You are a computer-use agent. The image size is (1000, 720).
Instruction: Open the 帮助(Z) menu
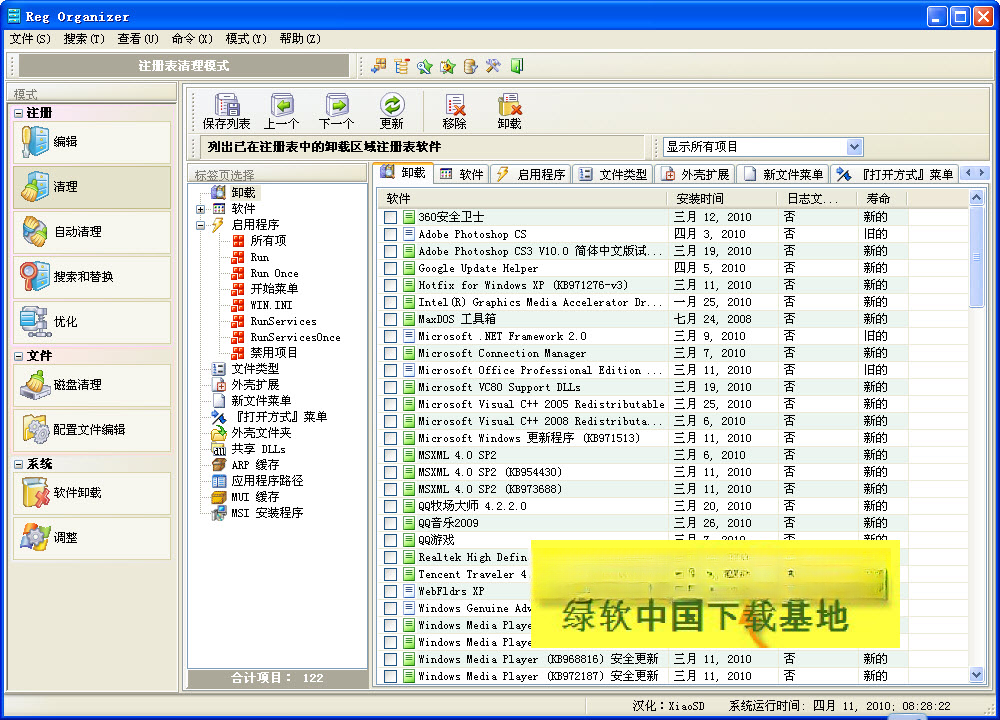[x=300, y=39]
